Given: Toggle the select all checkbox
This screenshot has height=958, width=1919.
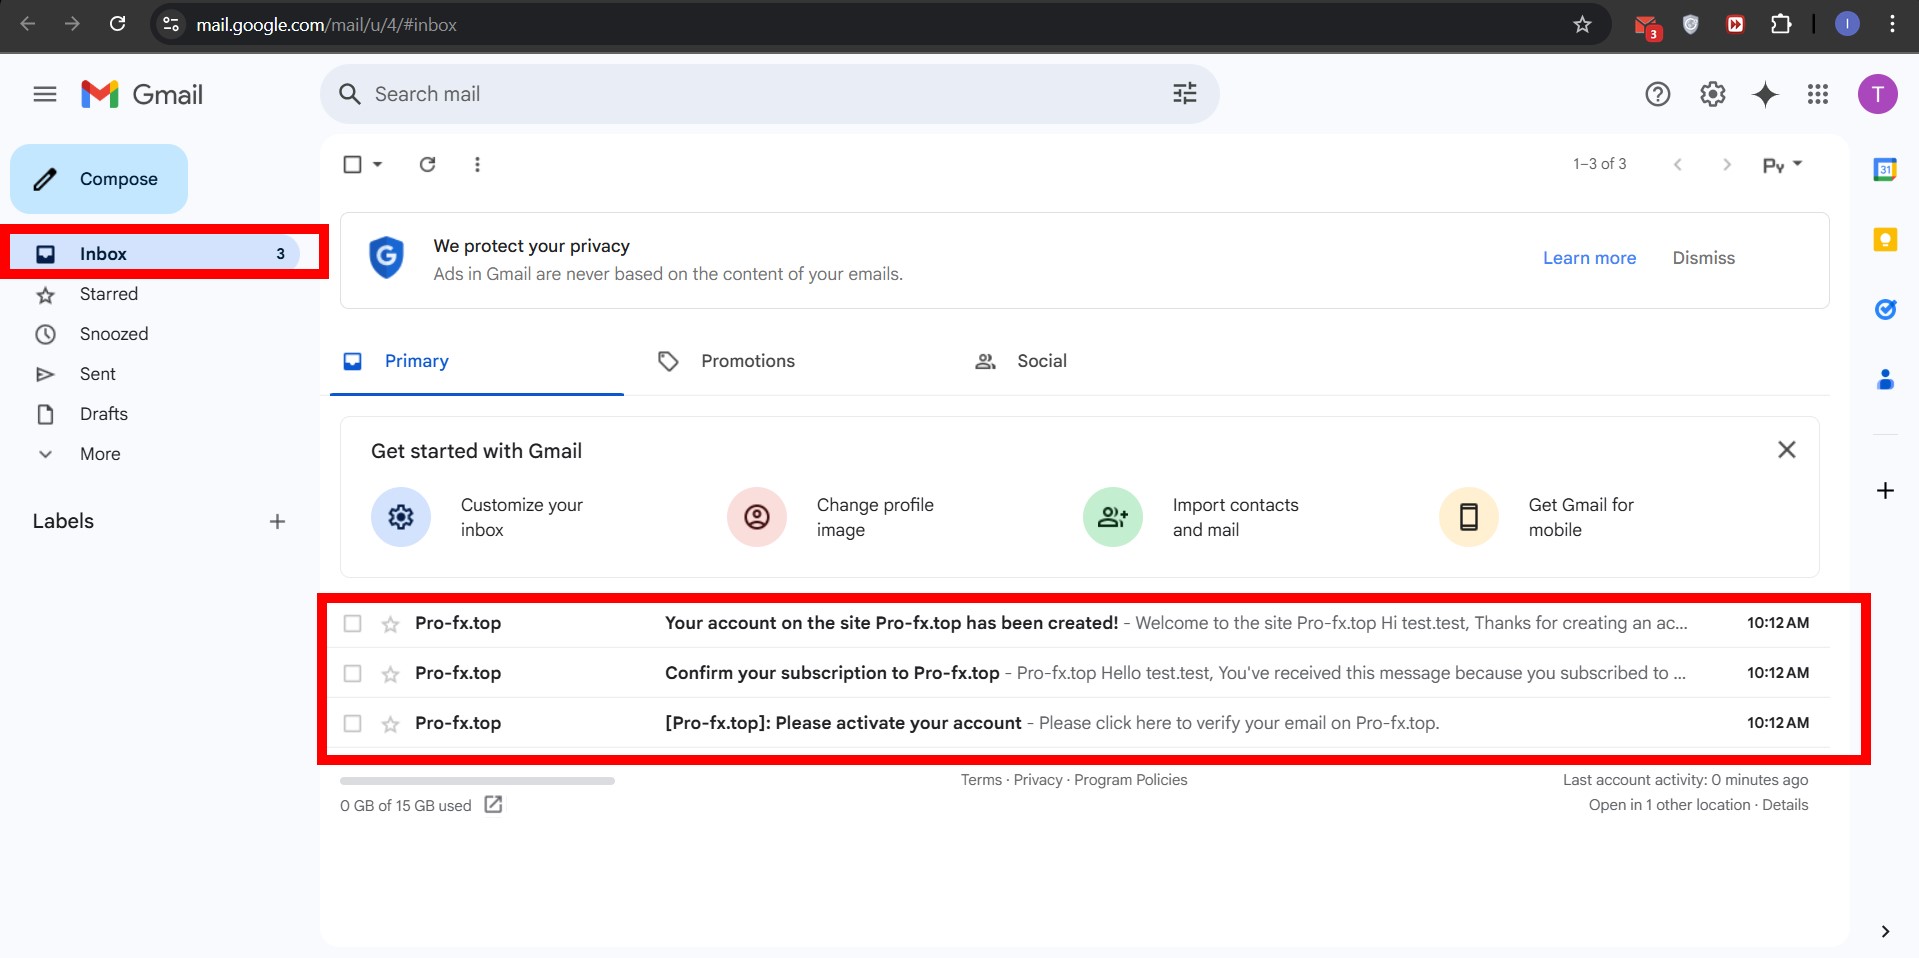Looking at the screenshot, I should coord(352,164).
